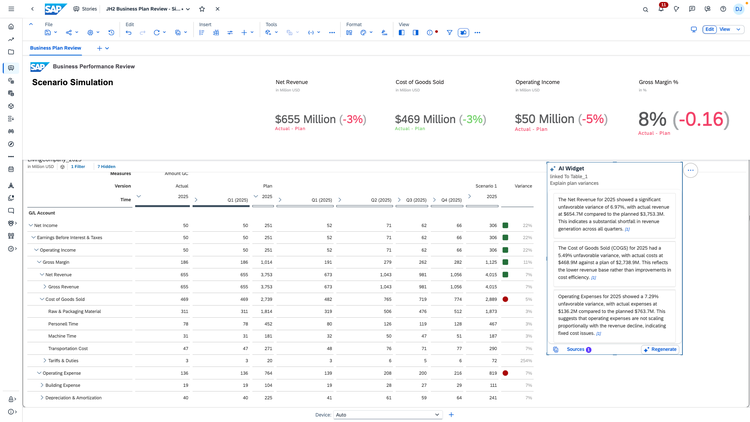The image size is (750, 422).
Task: Mark story as favorite with star icon
Action: point(202,9)
